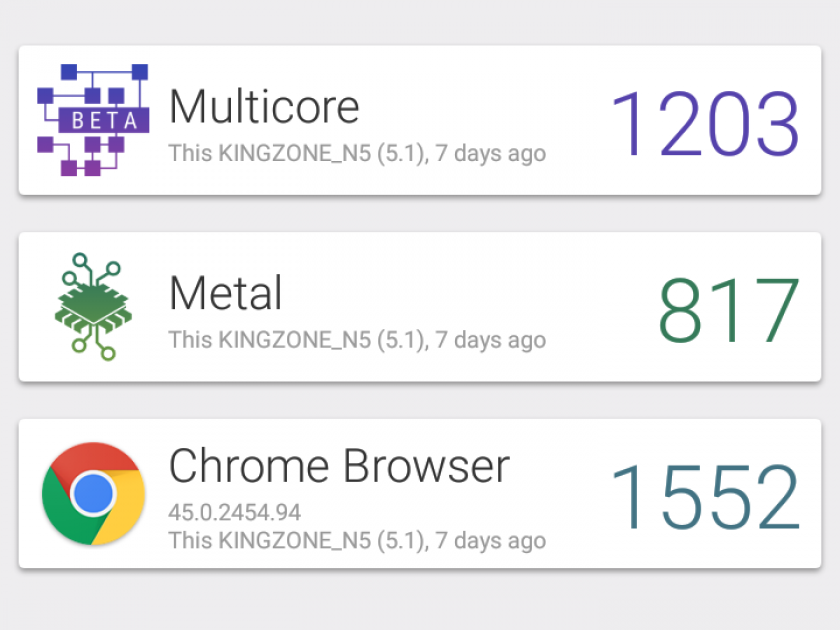The image size is (840, 630).
Task: Tap the KINGZONE_N5 device line under Chrome Browser
Action: click(x=357, y=541)
